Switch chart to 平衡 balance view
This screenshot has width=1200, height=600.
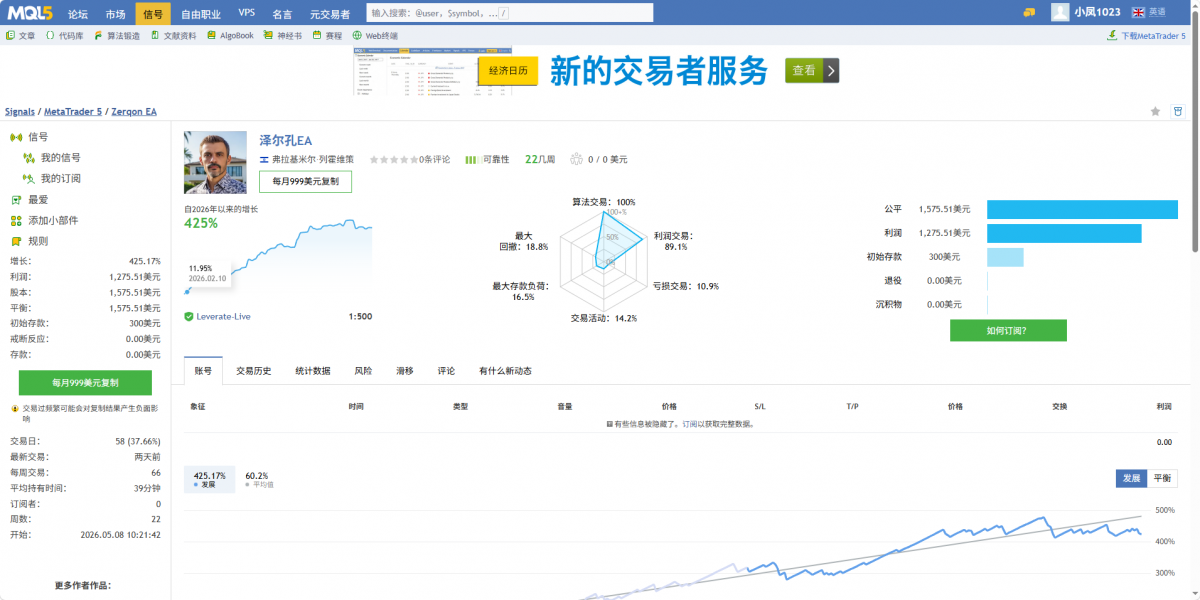tap(1162, 478)
